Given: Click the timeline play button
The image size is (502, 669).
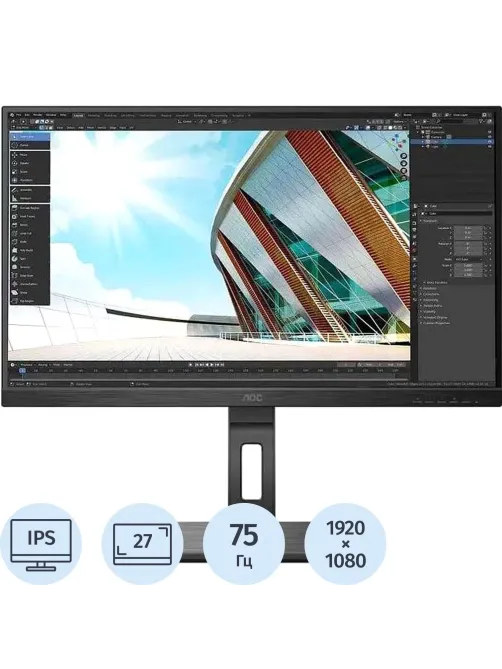Looking at the screenshot, I should (x=212, y=365).
